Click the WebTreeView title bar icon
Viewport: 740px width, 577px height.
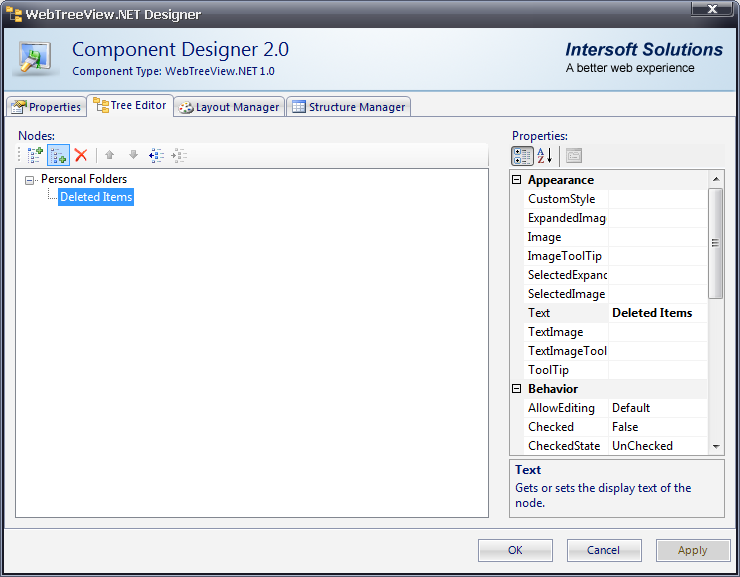(x=14, y=14)
